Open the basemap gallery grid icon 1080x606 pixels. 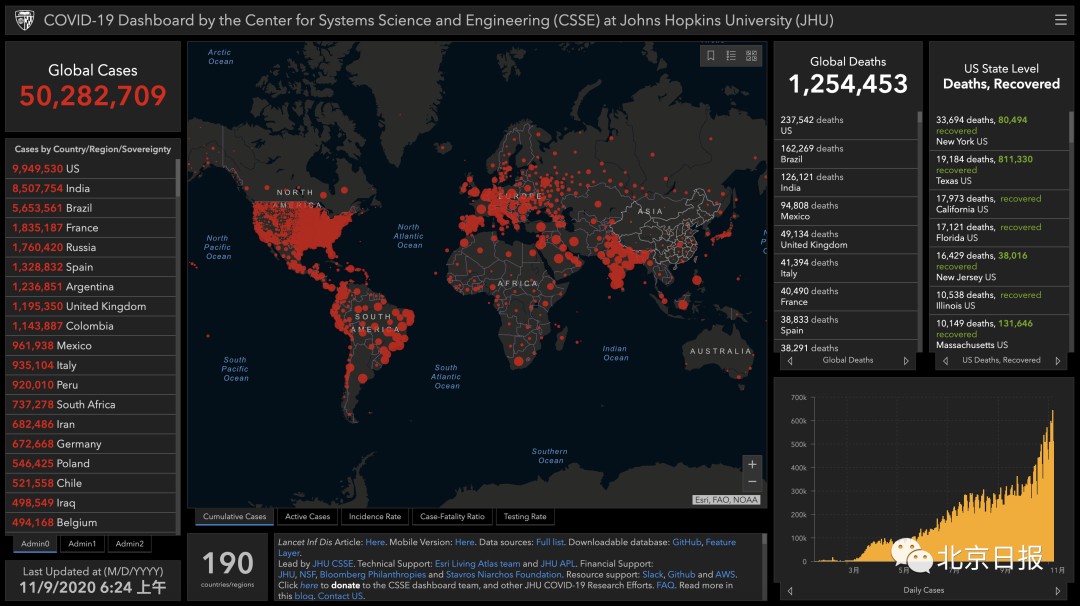point(751,56)
